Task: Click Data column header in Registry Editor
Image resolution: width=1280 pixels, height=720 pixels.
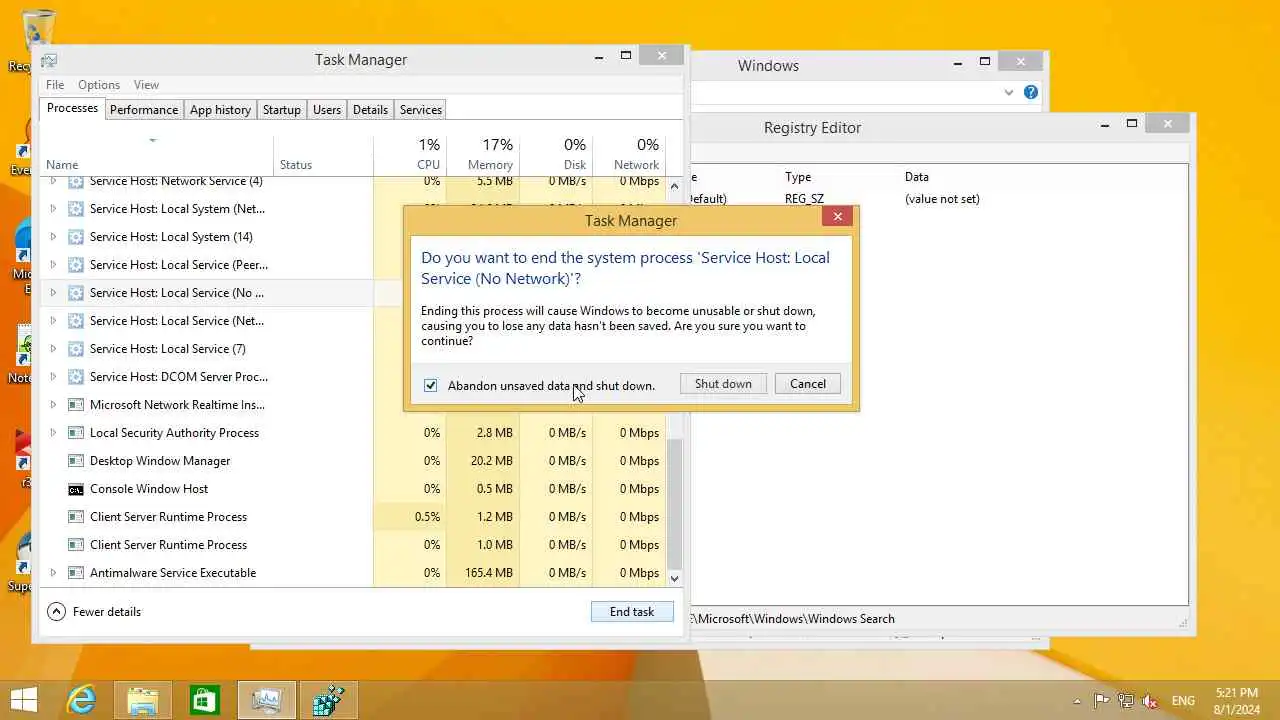Action: (x=917, y=177)
